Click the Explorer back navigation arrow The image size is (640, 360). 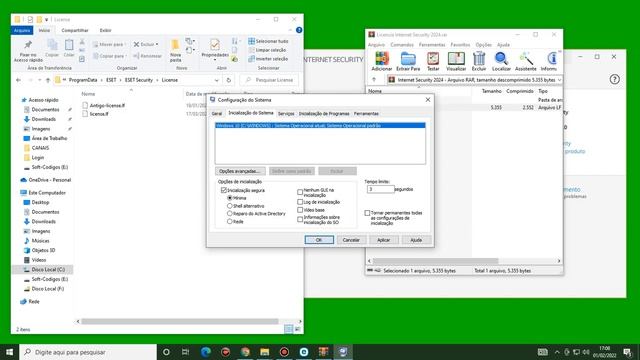pyautogui.click(x=18, y=80)
